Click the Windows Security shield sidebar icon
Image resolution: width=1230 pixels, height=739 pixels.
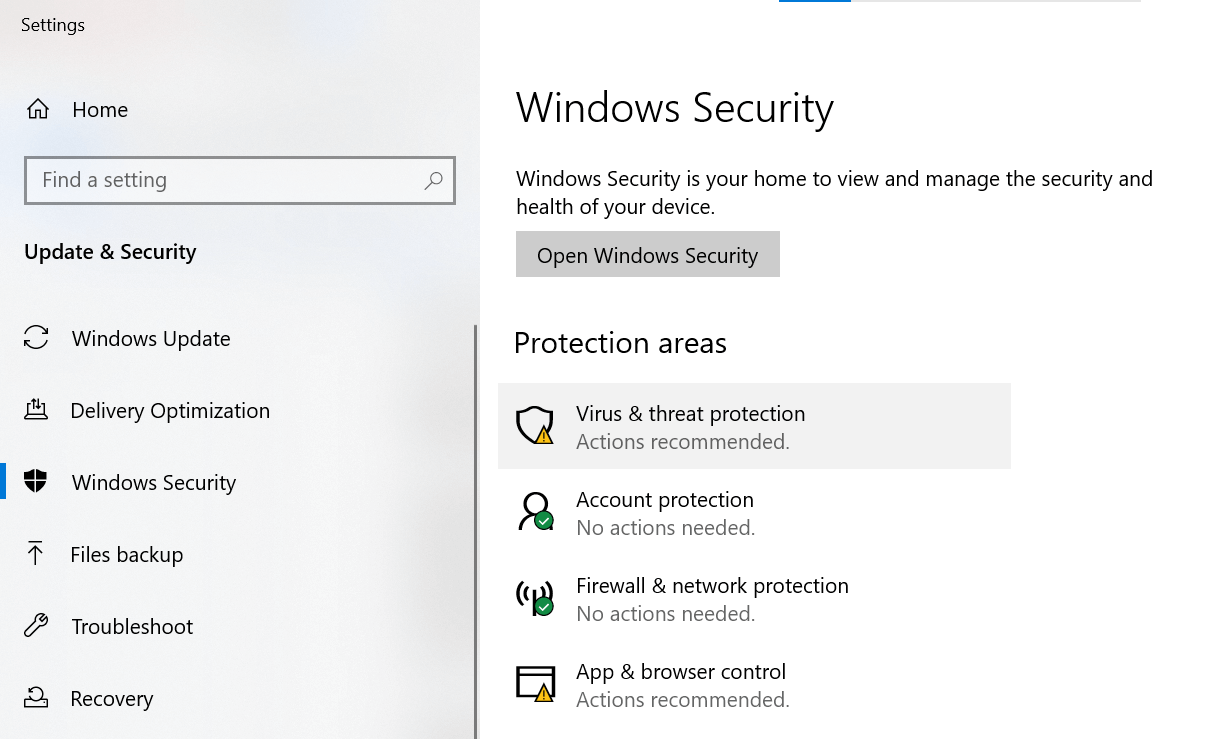pos(36,482)
